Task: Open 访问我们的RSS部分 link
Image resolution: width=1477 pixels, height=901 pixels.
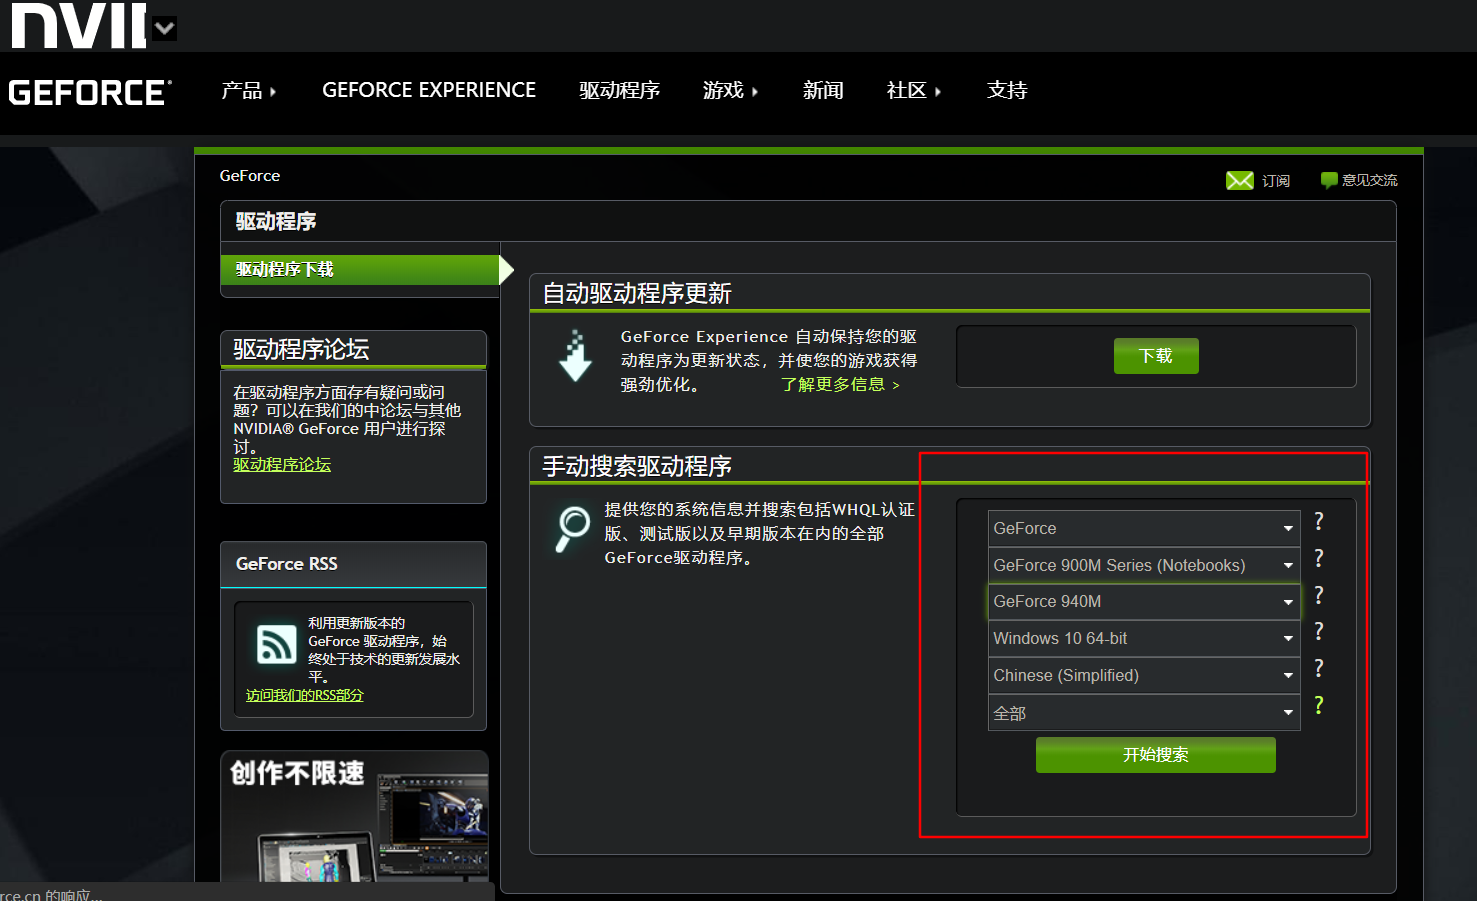Action: pos(305,695)
